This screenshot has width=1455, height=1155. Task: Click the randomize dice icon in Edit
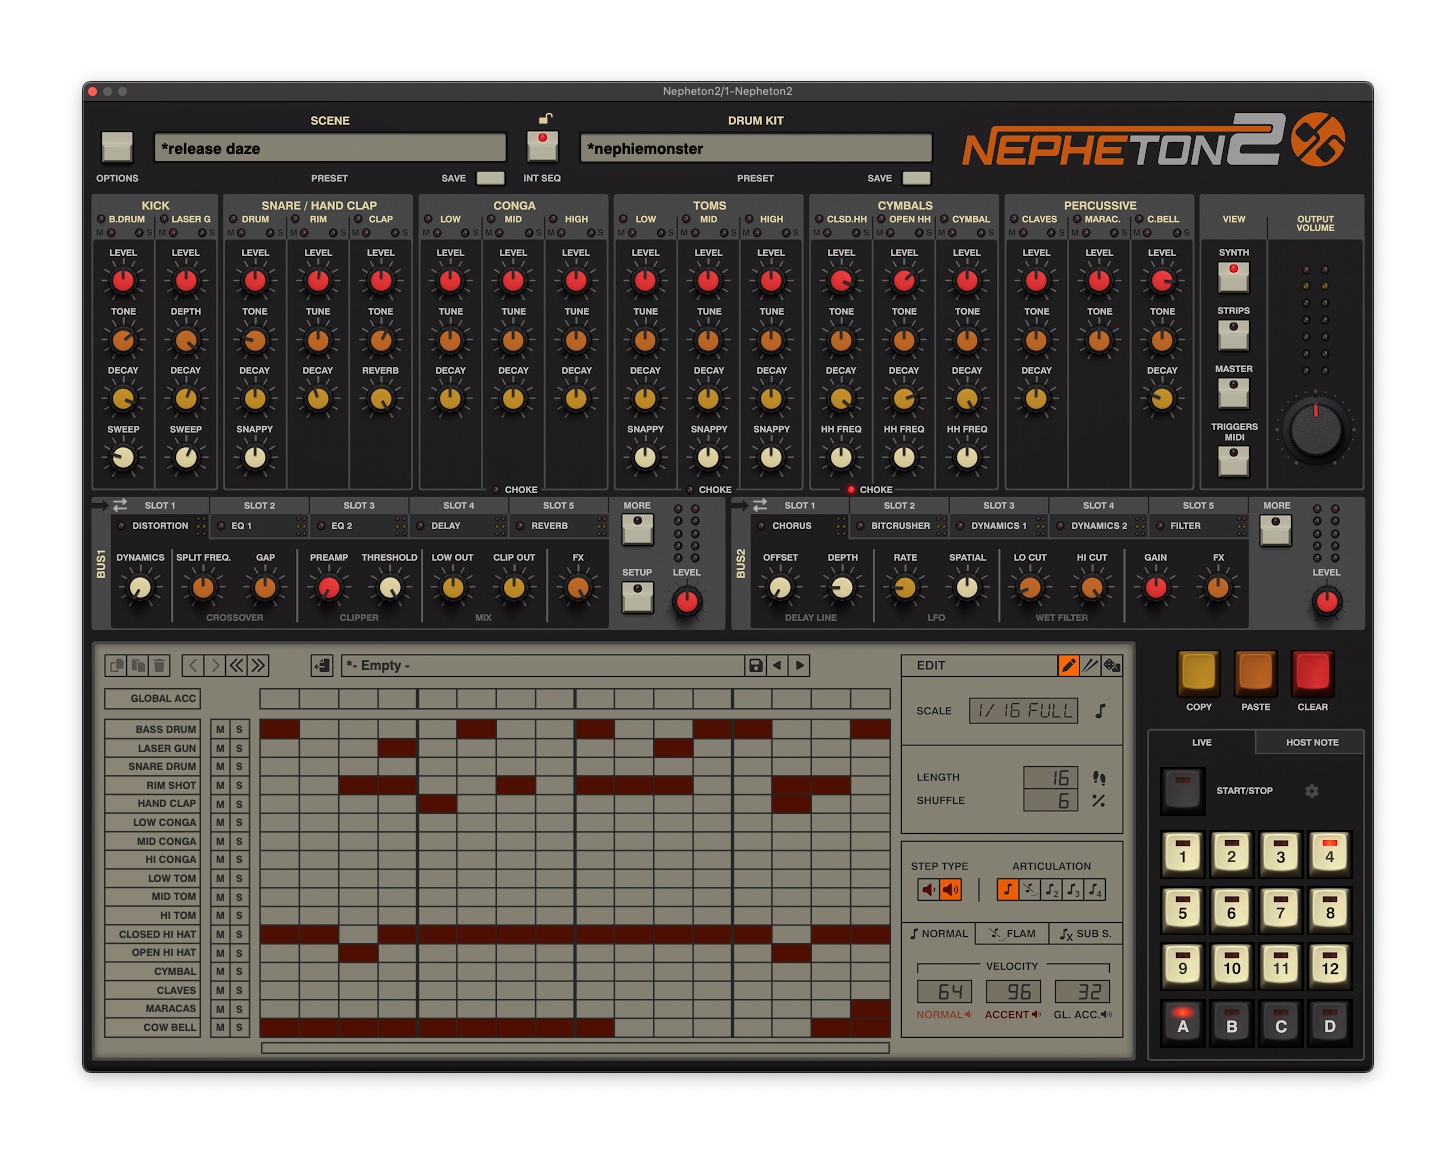pos(1111,666)
